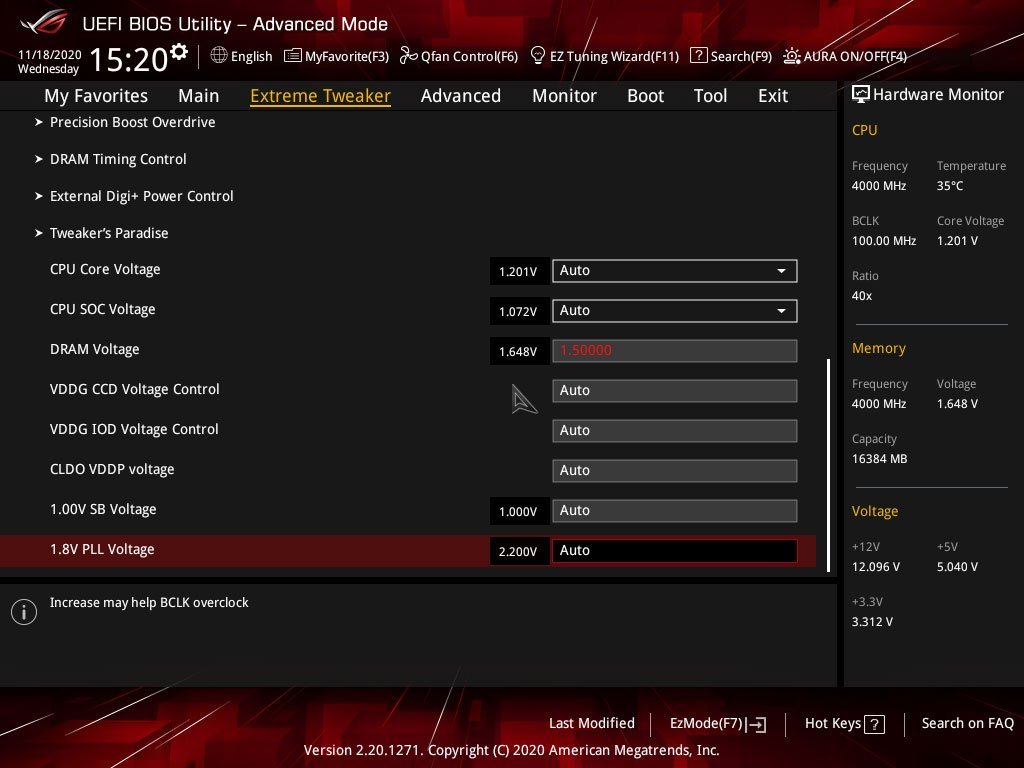The width and height of the screenshot is (1024, 768).
Task: Click the 1.648V DRAM voltage readout
Action: (x=519, y=351)
